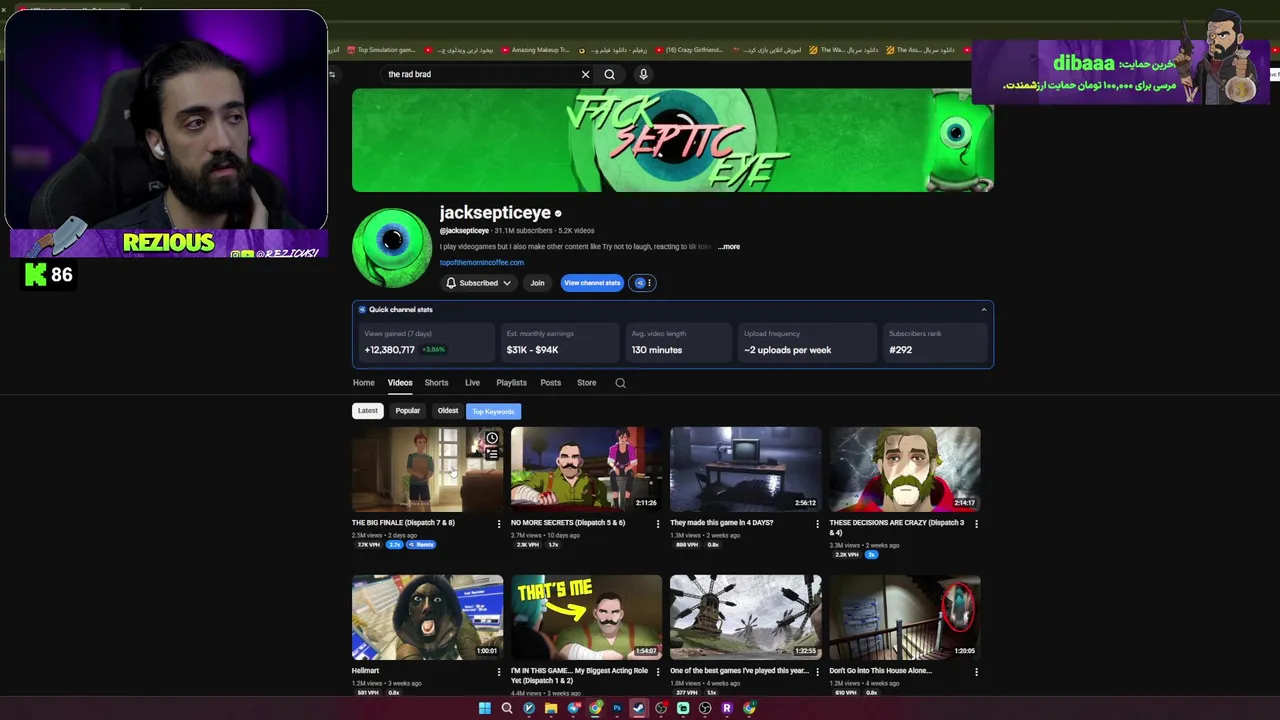This screenshot has height=720, width=1280.
Task: Open 'Don't Go into This House Alone' thumbnail
Action: [x=904, y=617]
